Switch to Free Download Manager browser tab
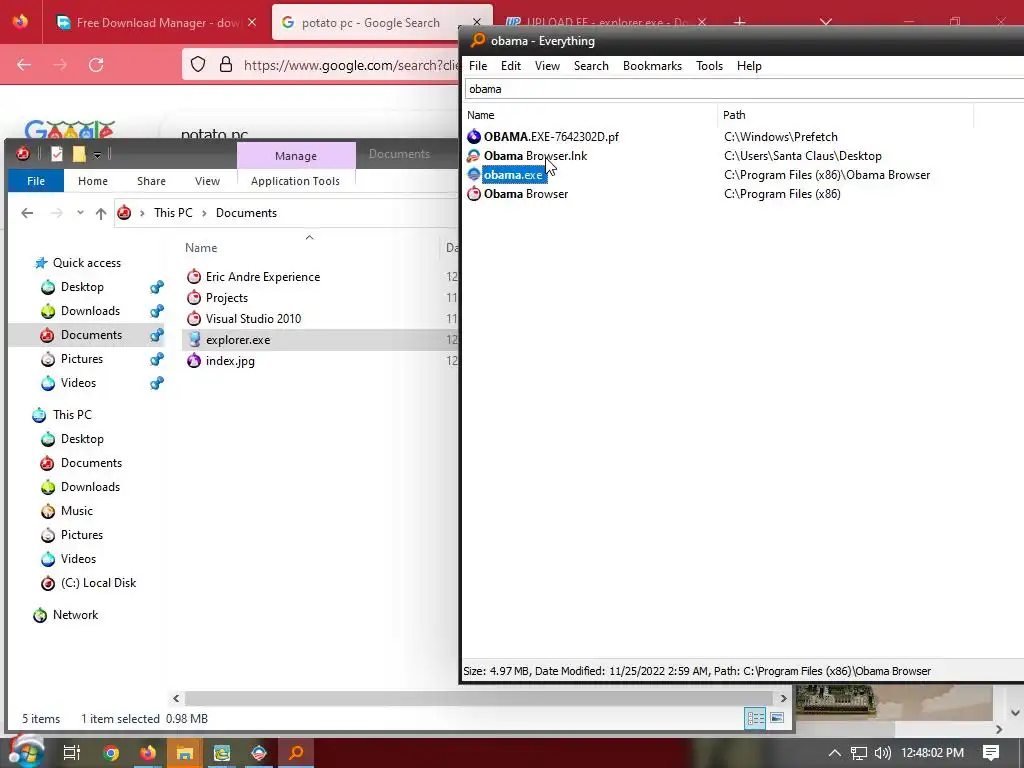The image size is (1024, 768). [157, 23]
